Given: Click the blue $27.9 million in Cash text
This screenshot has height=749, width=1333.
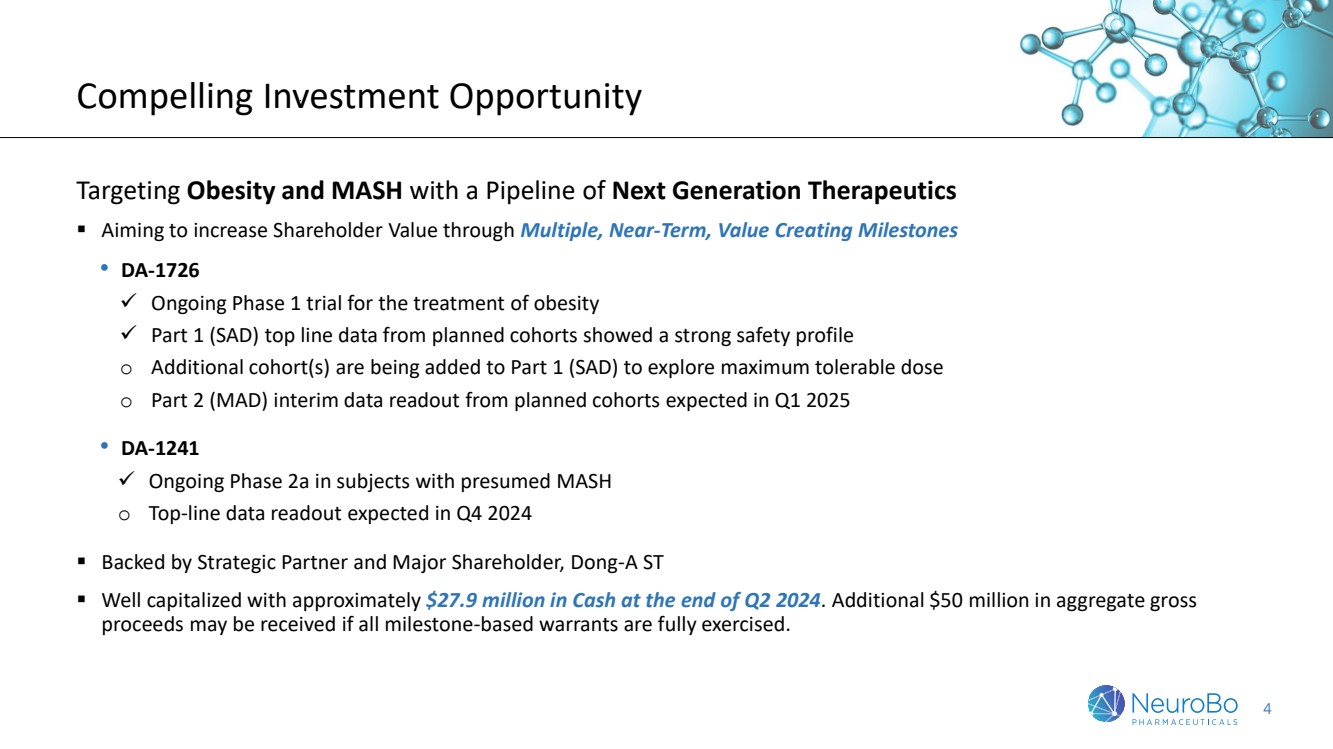Looking at the screenshot, I should tap(623, 601).
